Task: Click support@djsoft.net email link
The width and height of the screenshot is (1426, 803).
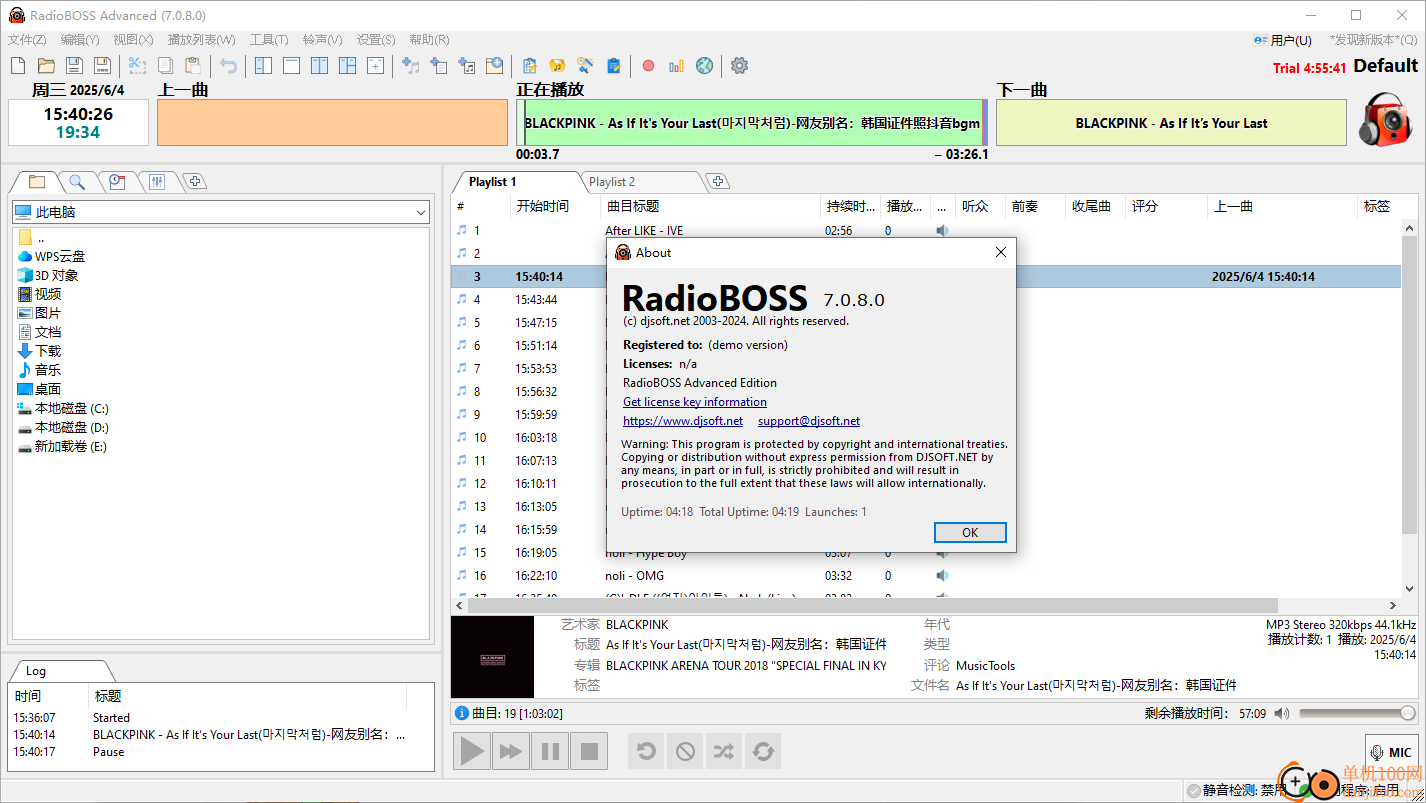Action: tap(809, 421)
